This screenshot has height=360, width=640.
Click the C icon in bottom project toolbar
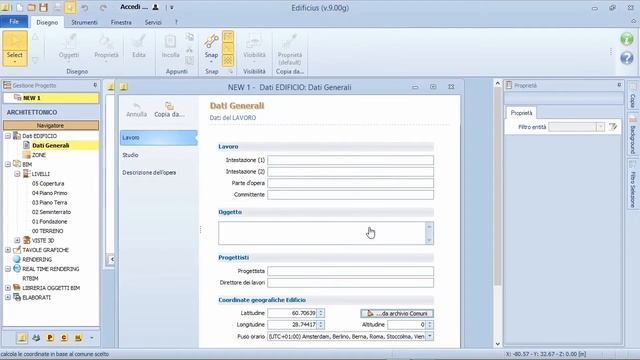(64, 338)
